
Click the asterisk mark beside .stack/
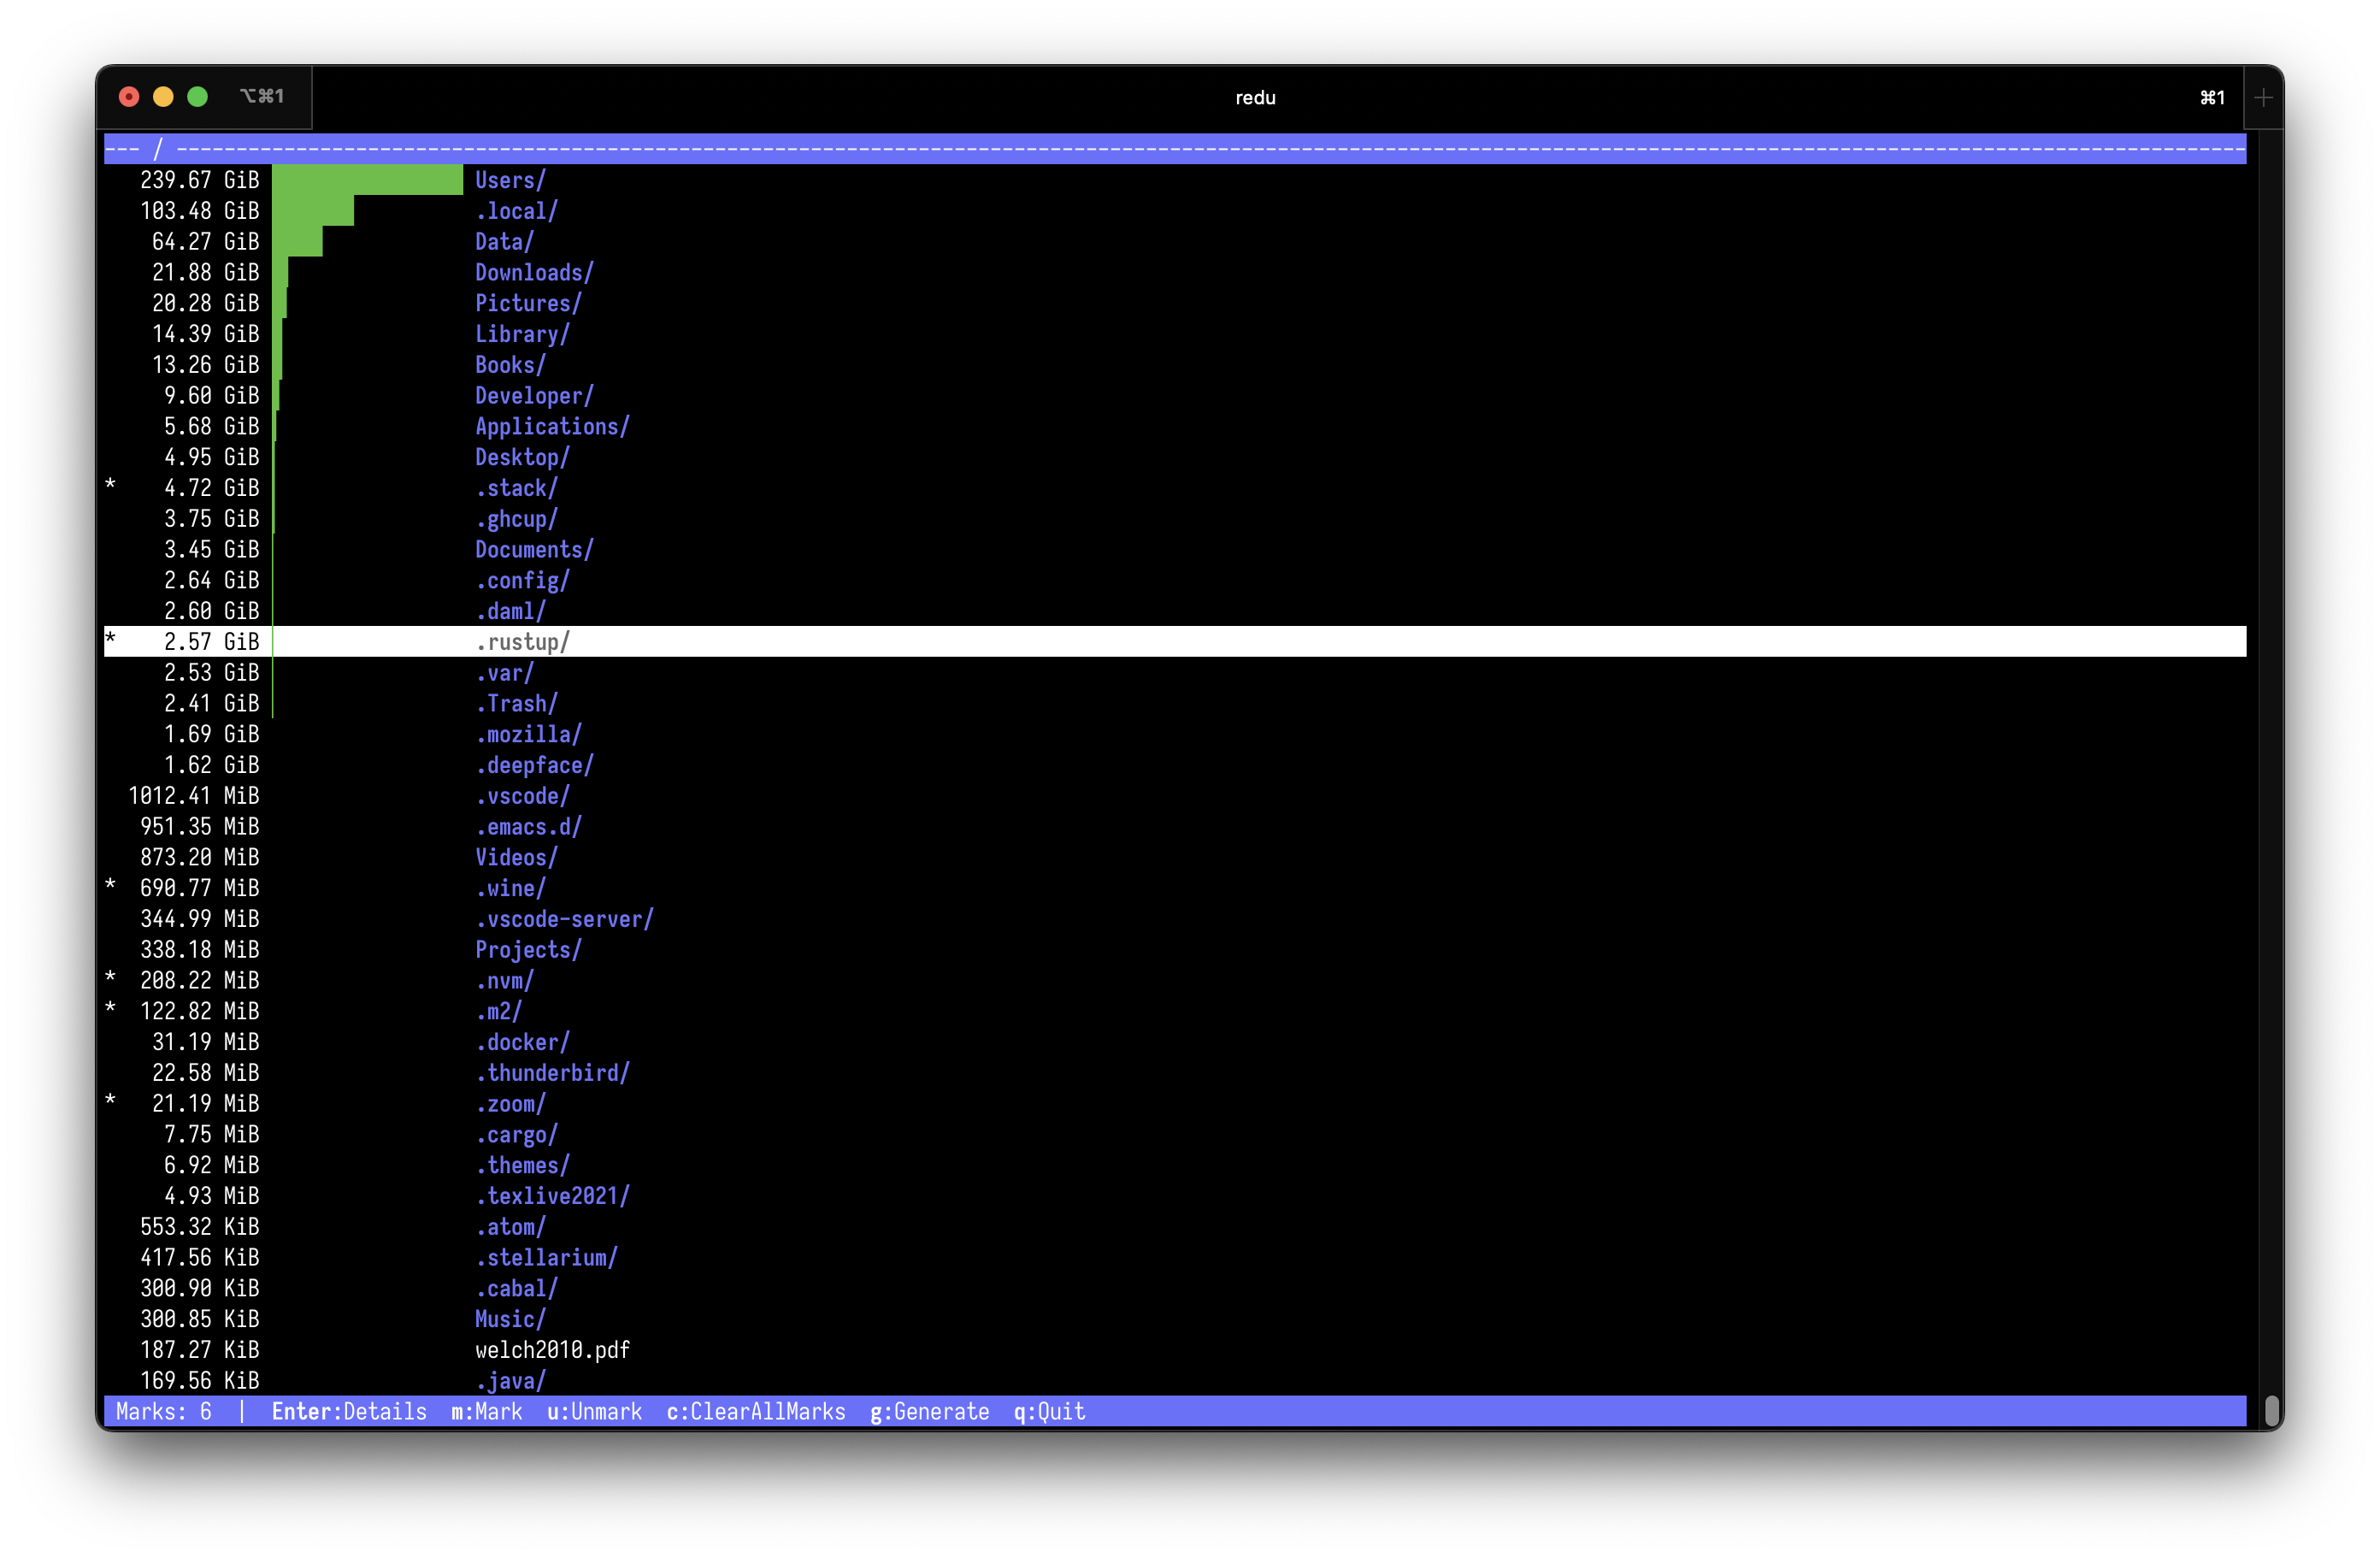pos(111,486)
